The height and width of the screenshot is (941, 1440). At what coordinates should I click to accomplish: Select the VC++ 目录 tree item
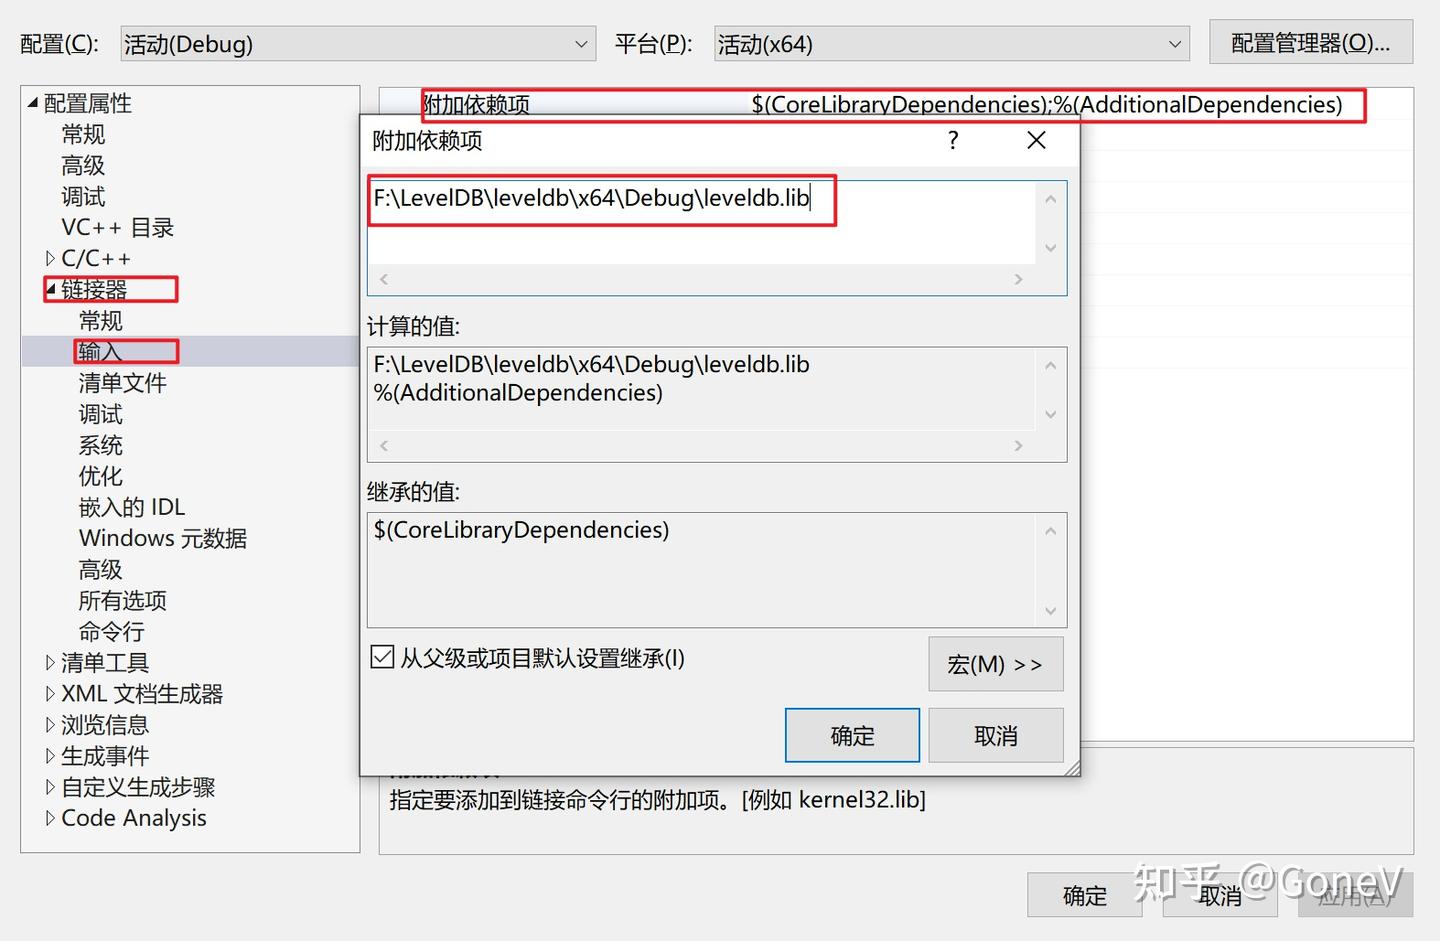click(118, 227)
